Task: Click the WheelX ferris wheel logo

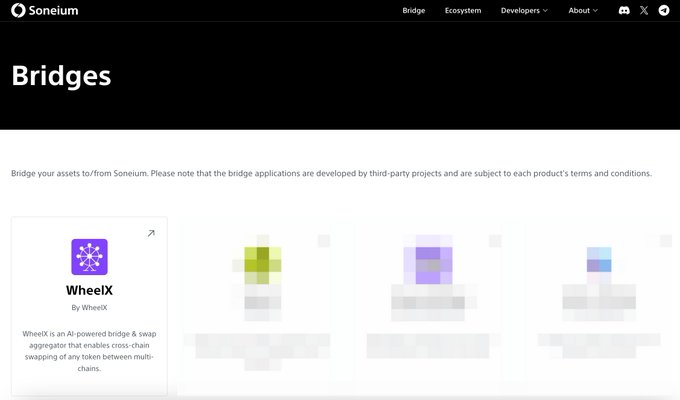Action: [x=89, y=257]
